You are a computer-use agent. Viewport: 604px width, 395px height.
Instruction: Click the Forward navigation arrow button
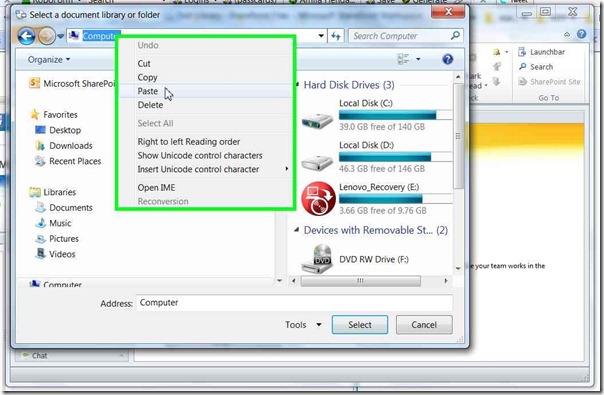(x=47, y=37)
